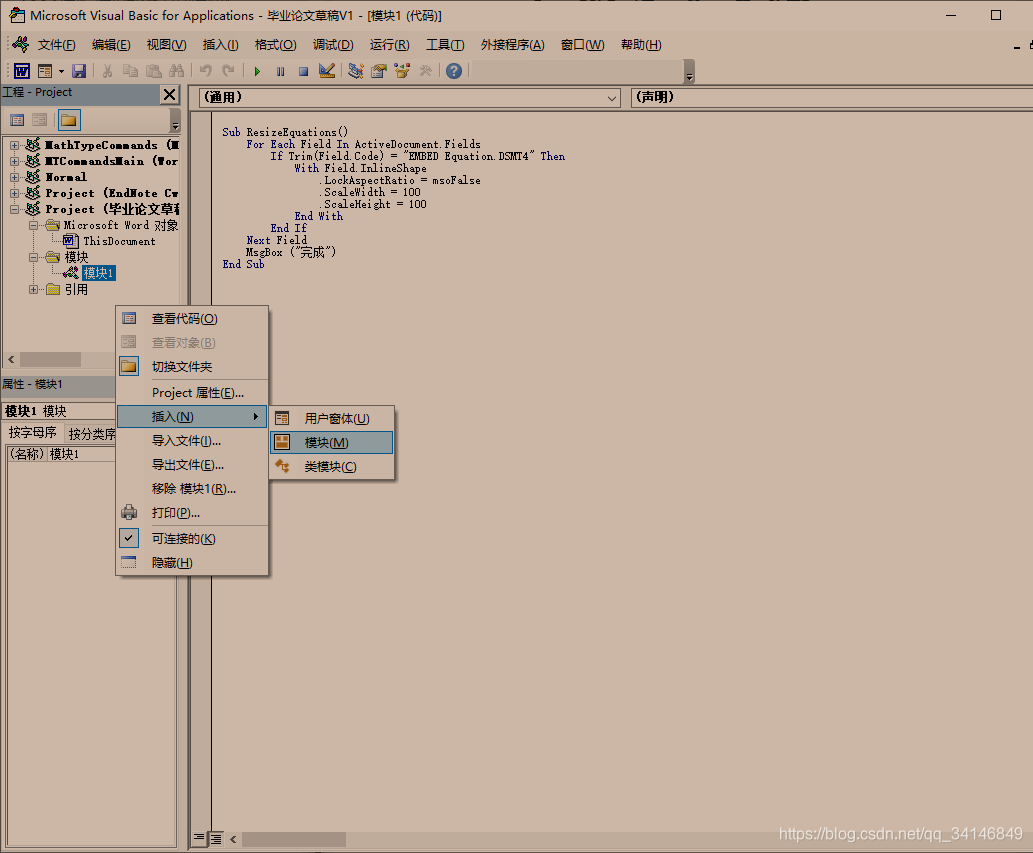Pause execution with the Break icon

(x=281, y=71)
